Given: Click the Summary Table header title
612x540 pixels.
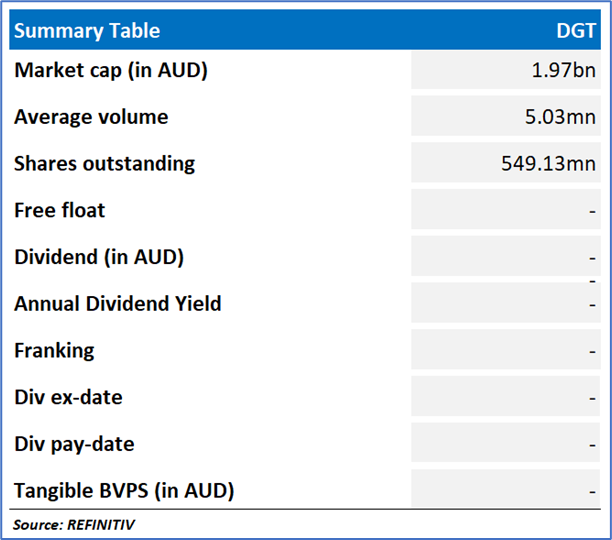Looking at the screenshot, I should 87,31.
